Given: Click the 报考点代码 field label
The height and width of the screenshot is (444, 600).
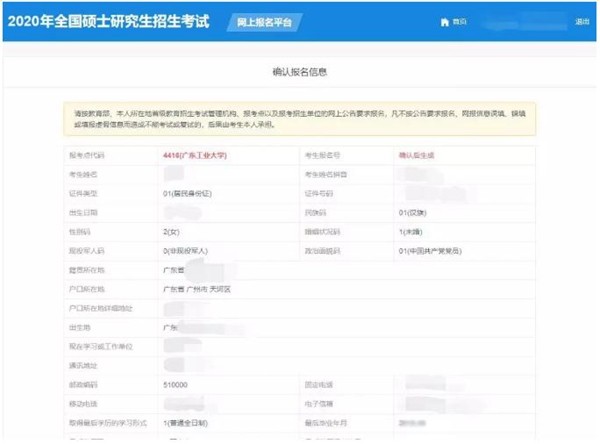Looking at the screenshot, I should (x=86, y=155).
